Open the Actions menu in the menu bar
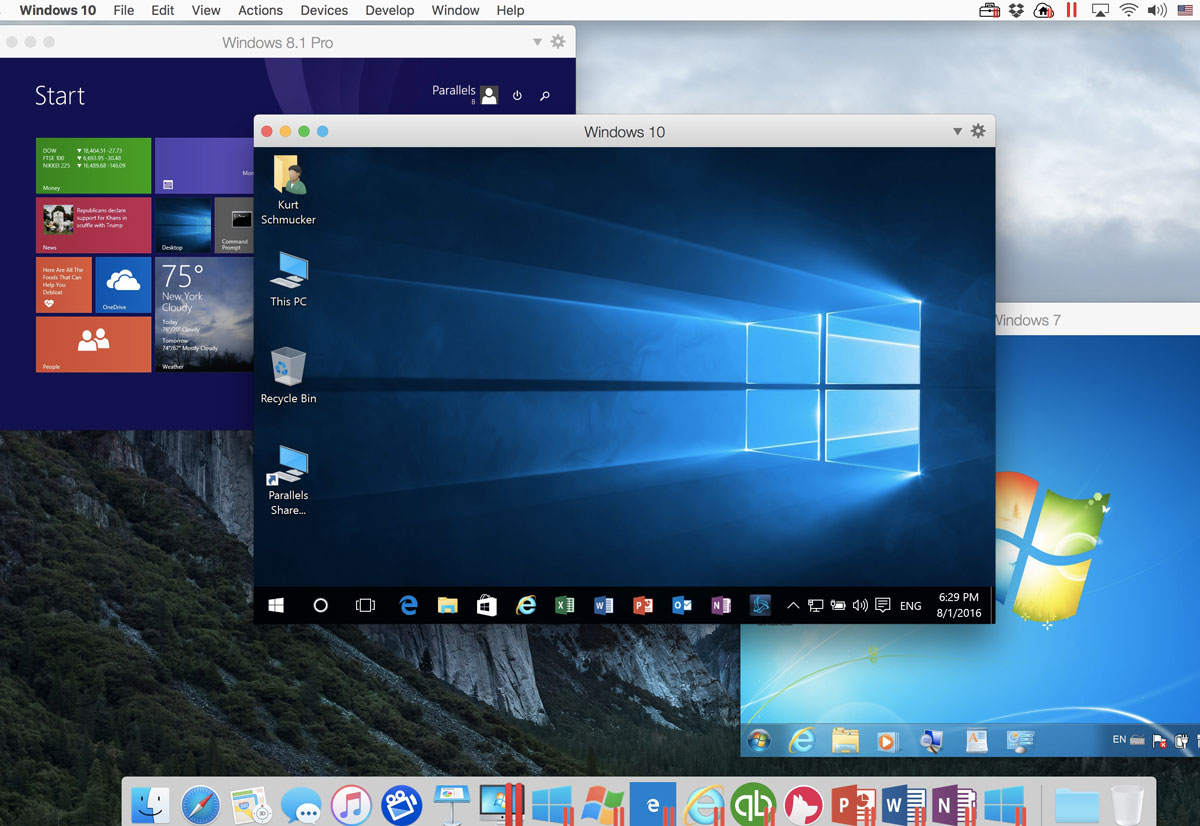The width and height of the screenshot is (1200, 826). pos(260,10)
